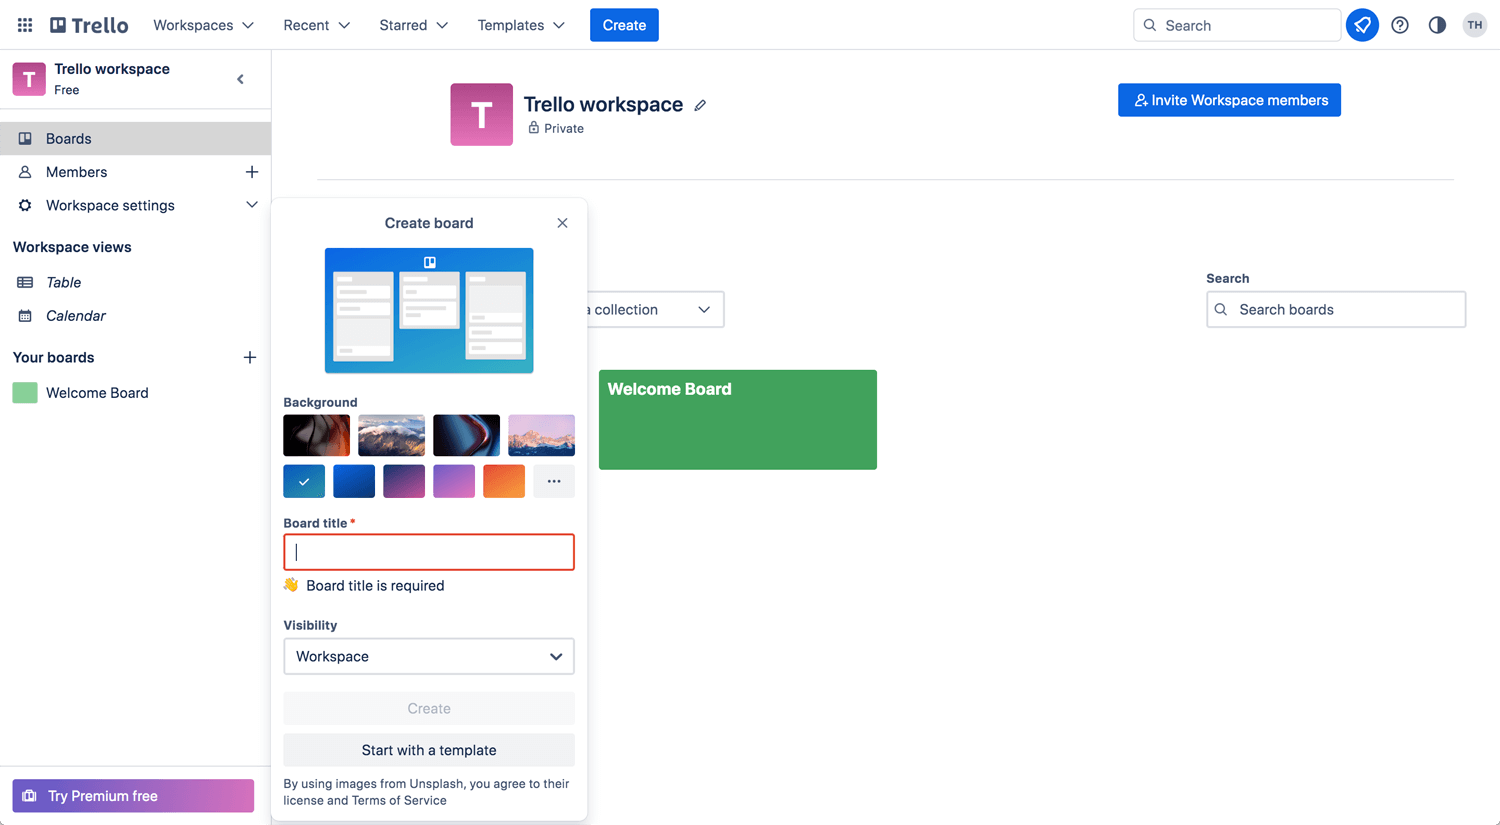Select the snowy mountain photo background
1500x825 pixels.
[392, 436]
